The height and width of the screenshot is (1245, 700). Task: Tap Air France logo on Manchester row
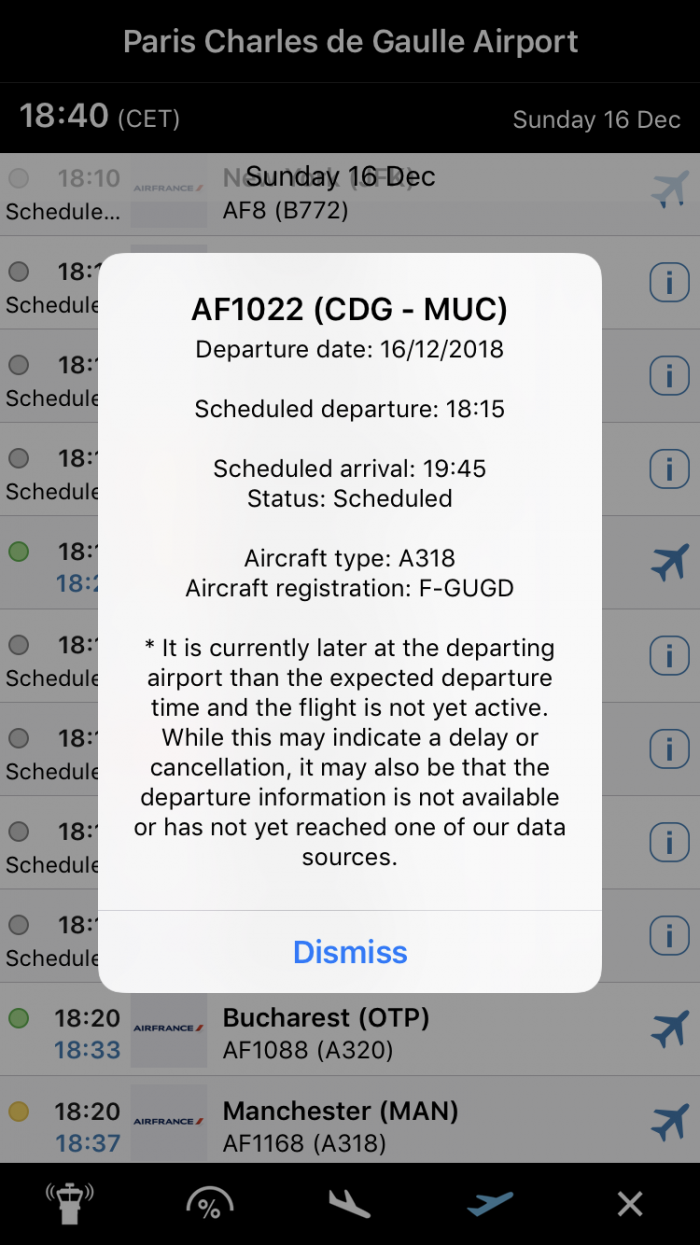click(168, 1122)
